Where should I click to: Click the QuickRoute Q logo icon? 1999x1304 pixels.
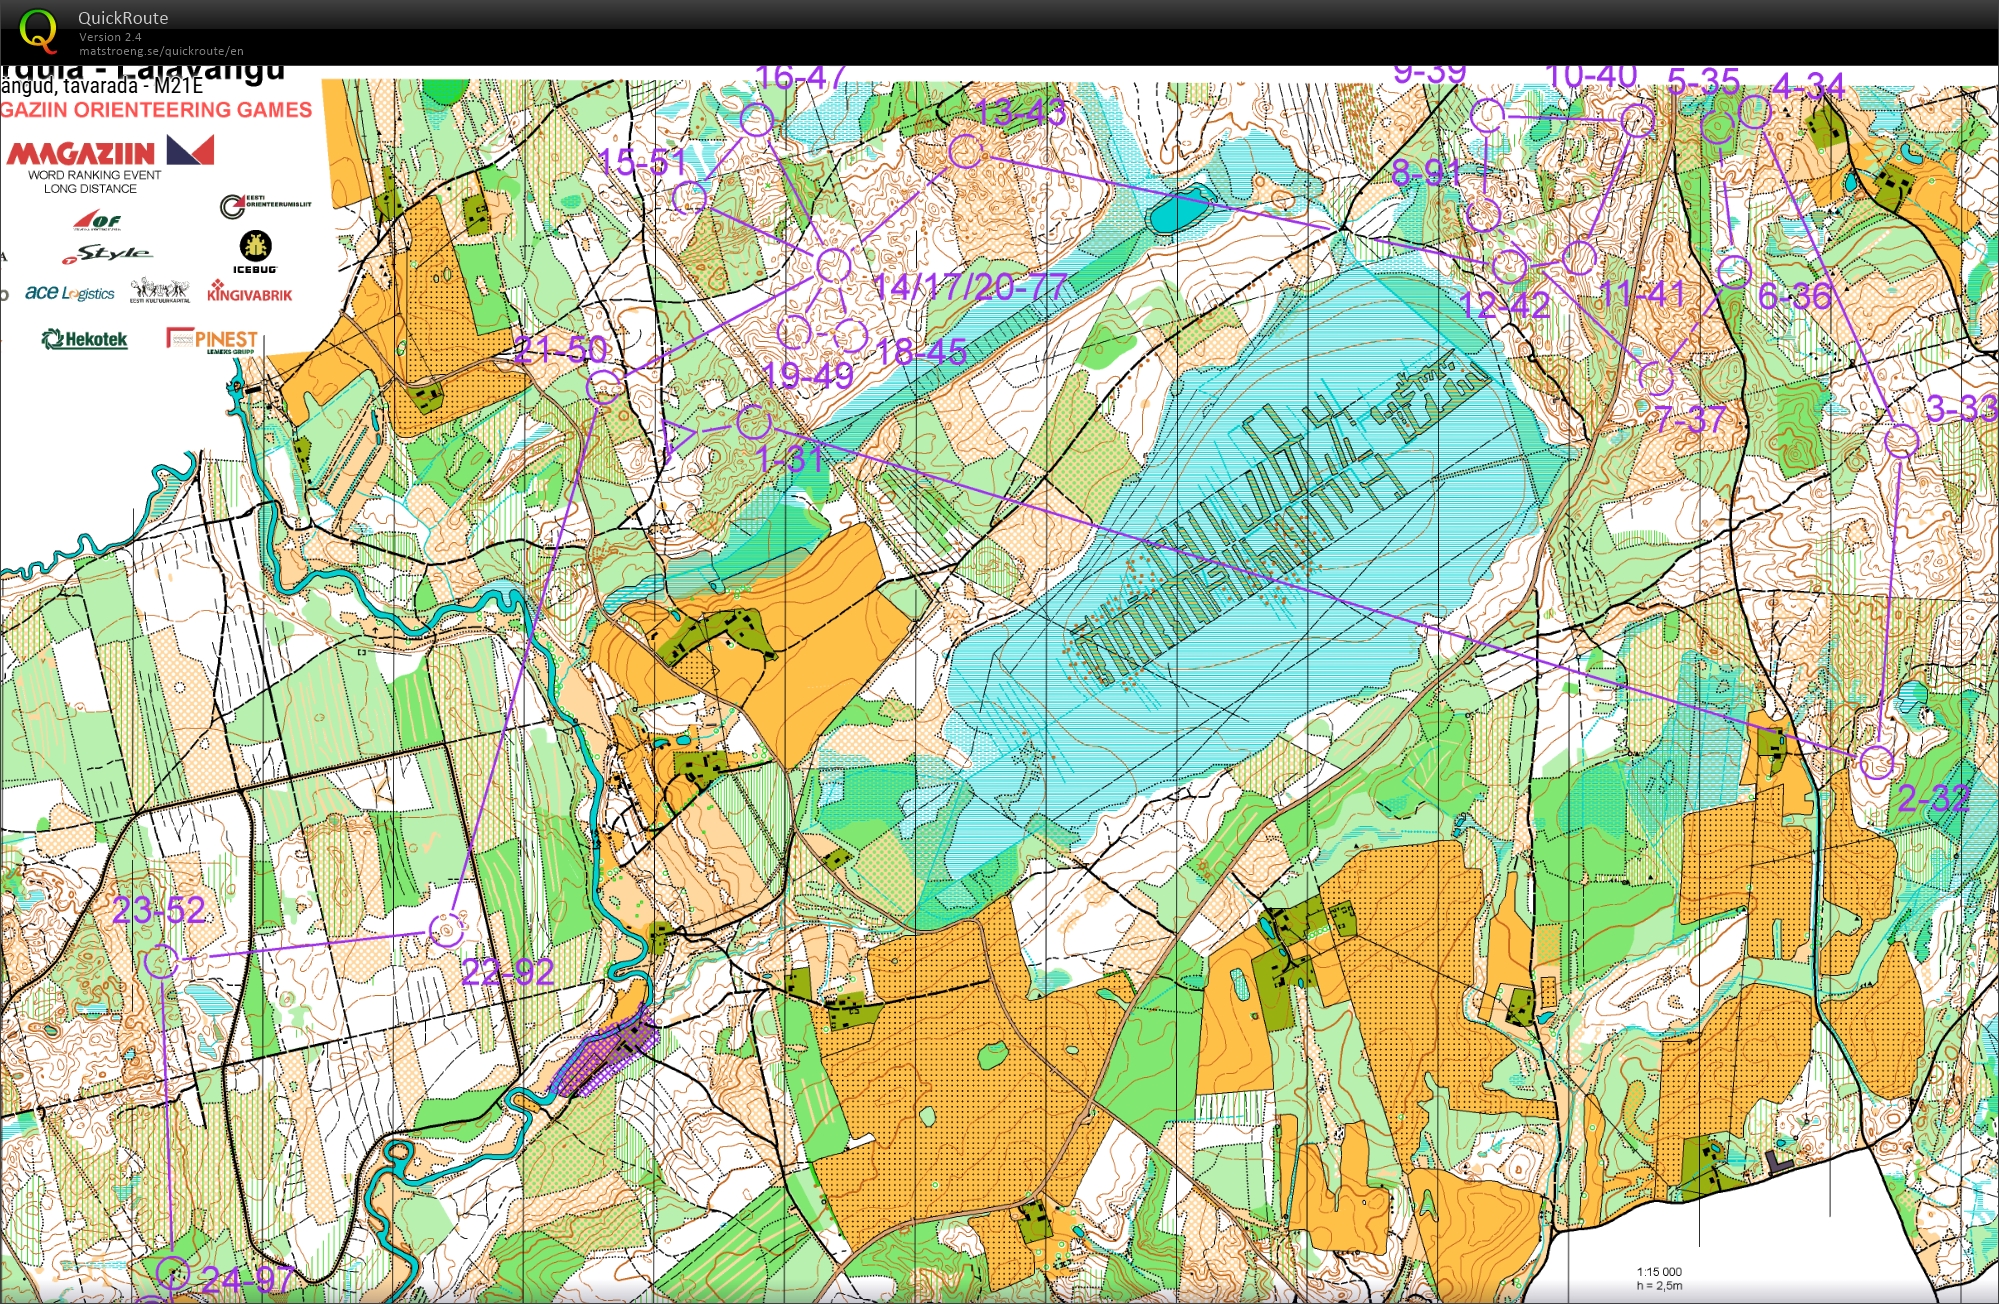tap(38, 31)
